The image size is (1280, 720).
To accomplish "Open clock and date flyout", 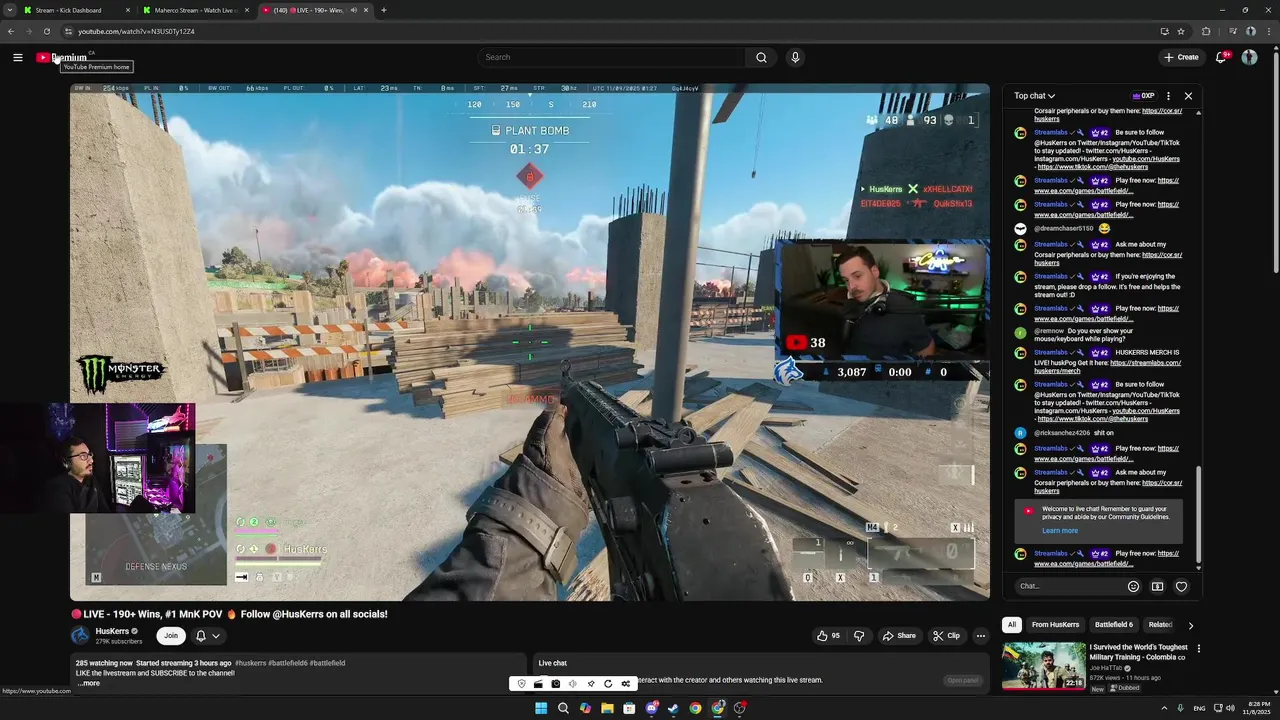I will [1258, 708].
